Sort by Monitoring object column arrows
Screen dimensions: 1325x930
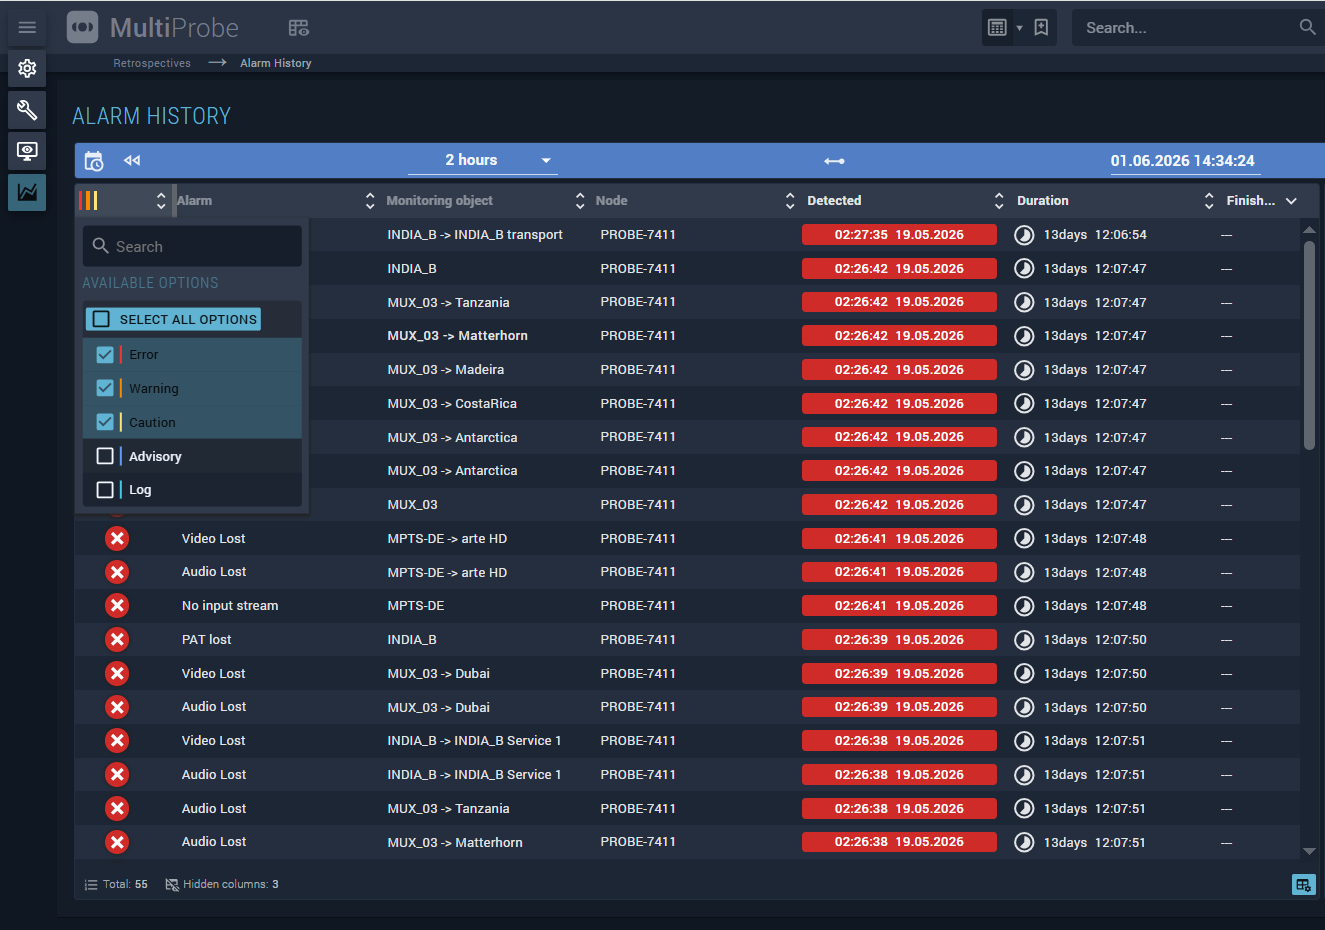tap(580, 201)
